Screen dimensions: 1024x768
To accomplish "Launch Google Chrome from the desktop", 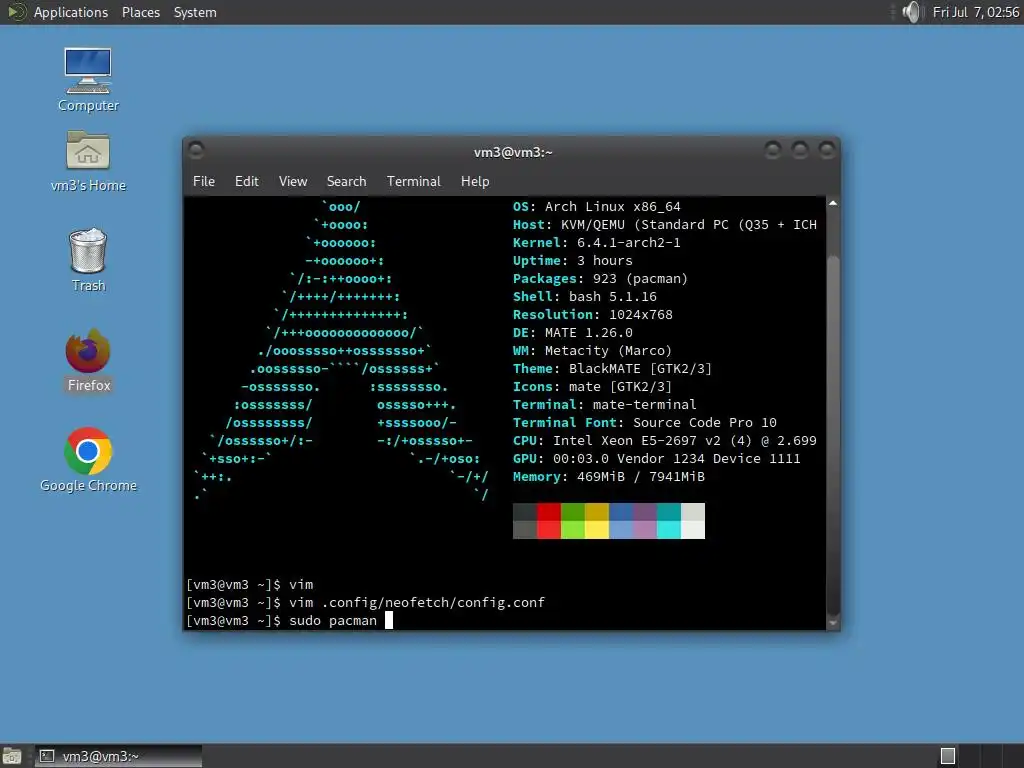I will click(x=88, y=460).
